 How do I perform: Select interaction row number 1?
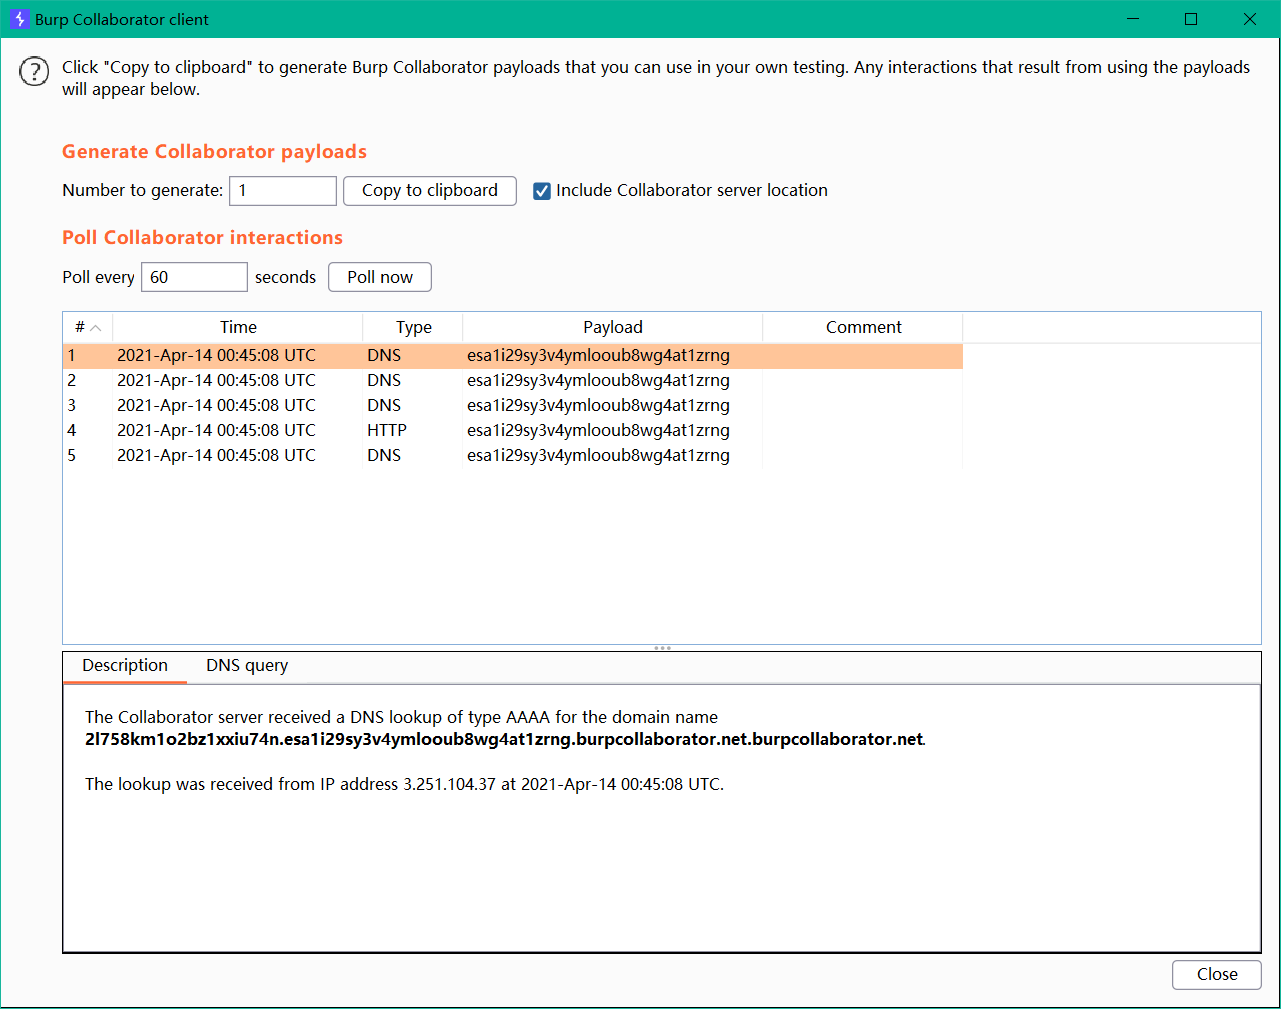pos(513,356)
